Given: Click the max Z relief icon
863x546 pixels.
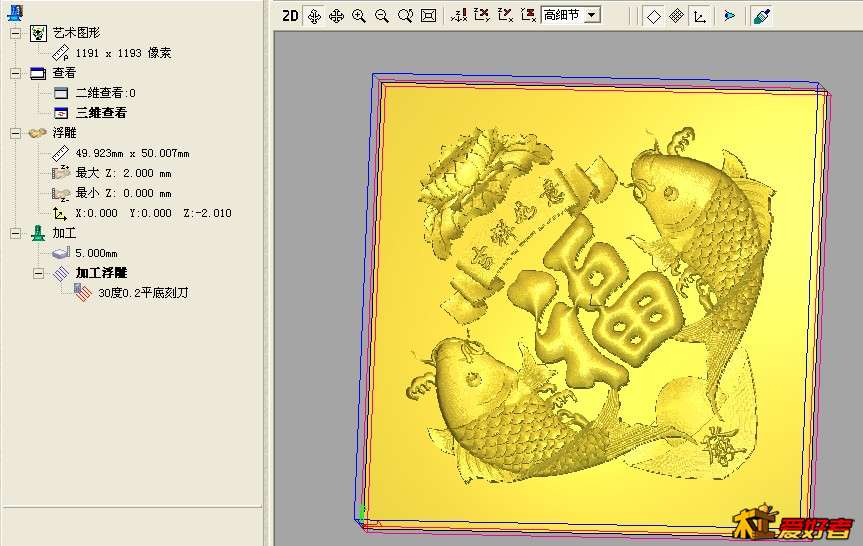Looking at the screenshot, I should point(61,173).
